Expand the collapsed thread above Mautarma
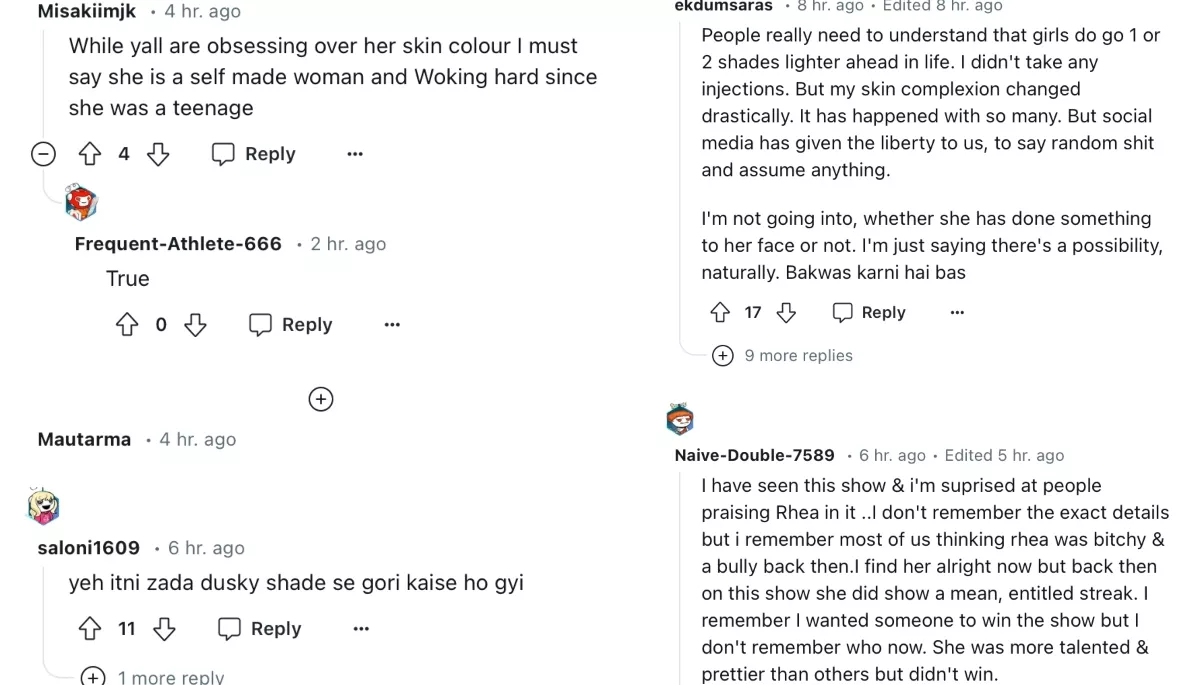Image resolution: width=1200 pixels, height=685 pixels. [320, 399]
